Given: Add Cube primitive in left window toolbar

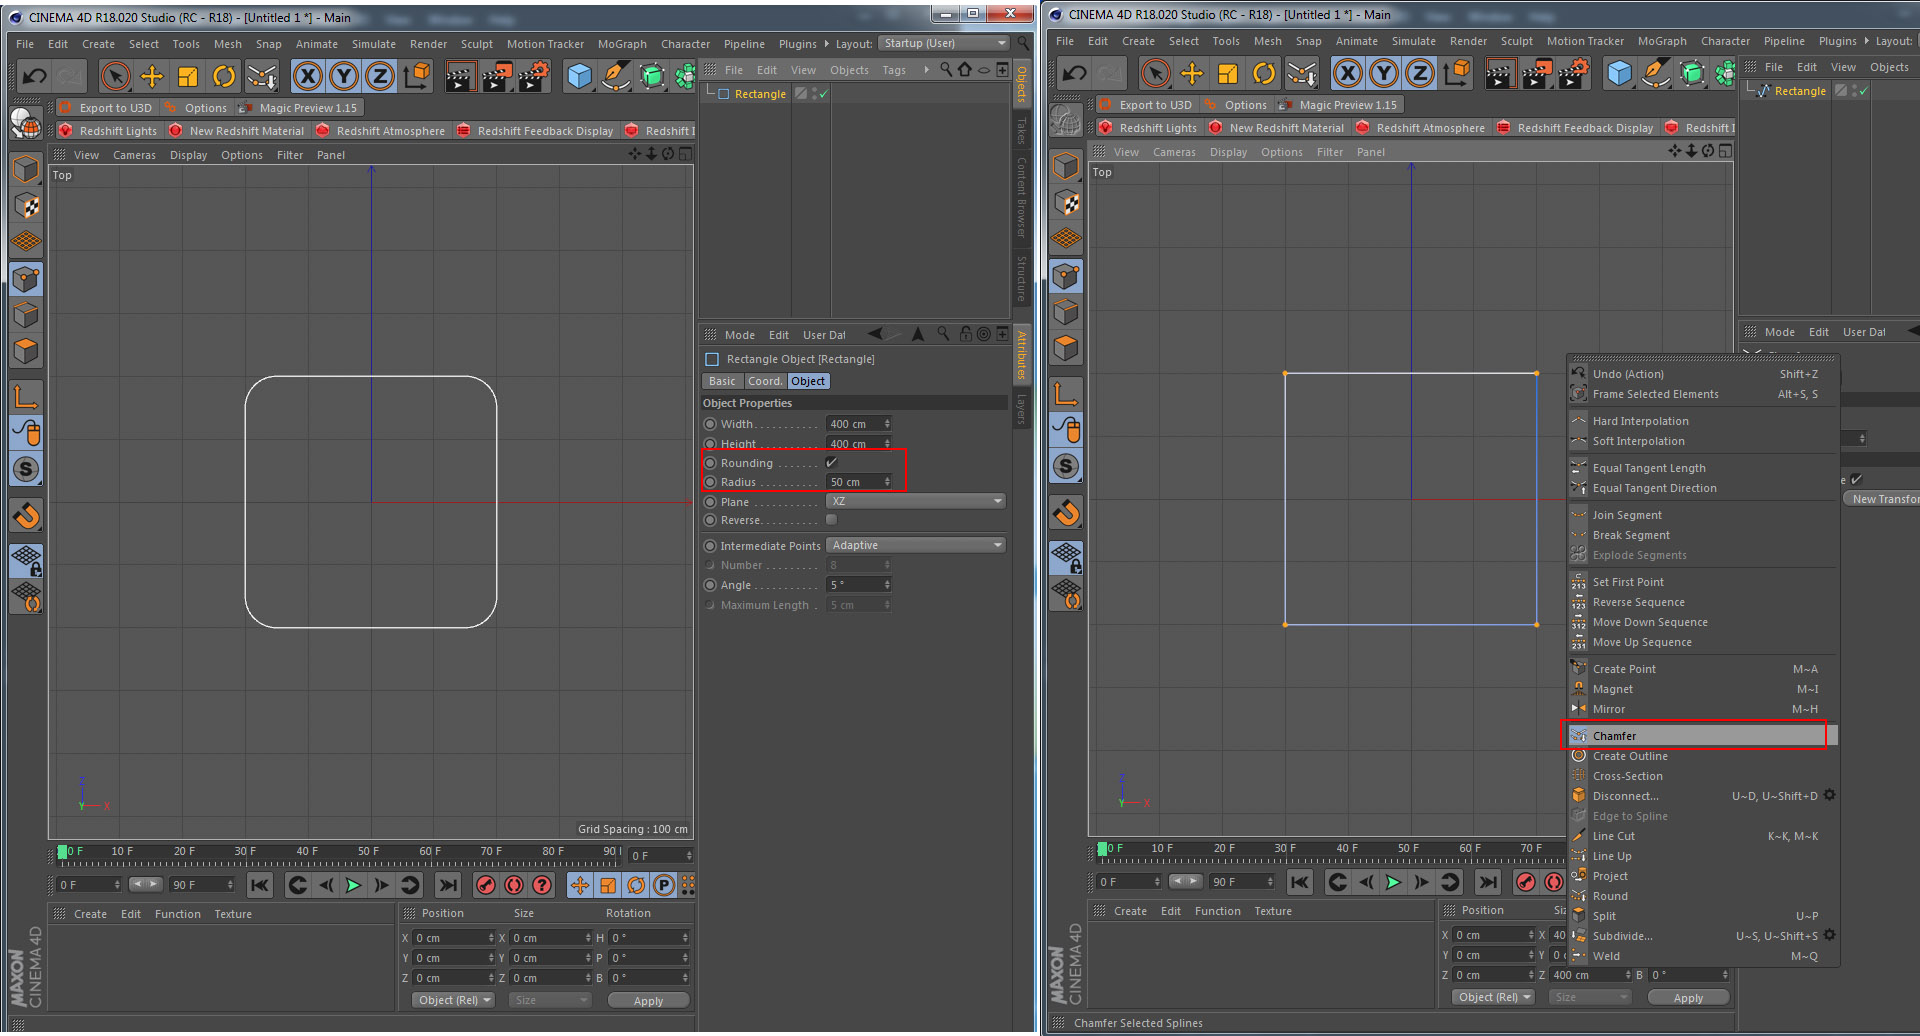Looking at the screenshot, I should click(x=580, y=76).
